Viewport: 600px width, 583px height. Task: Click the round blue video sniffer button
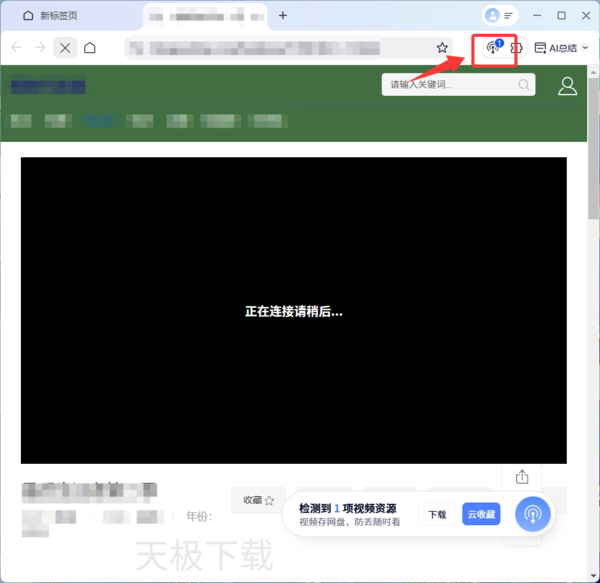(532, 514)
